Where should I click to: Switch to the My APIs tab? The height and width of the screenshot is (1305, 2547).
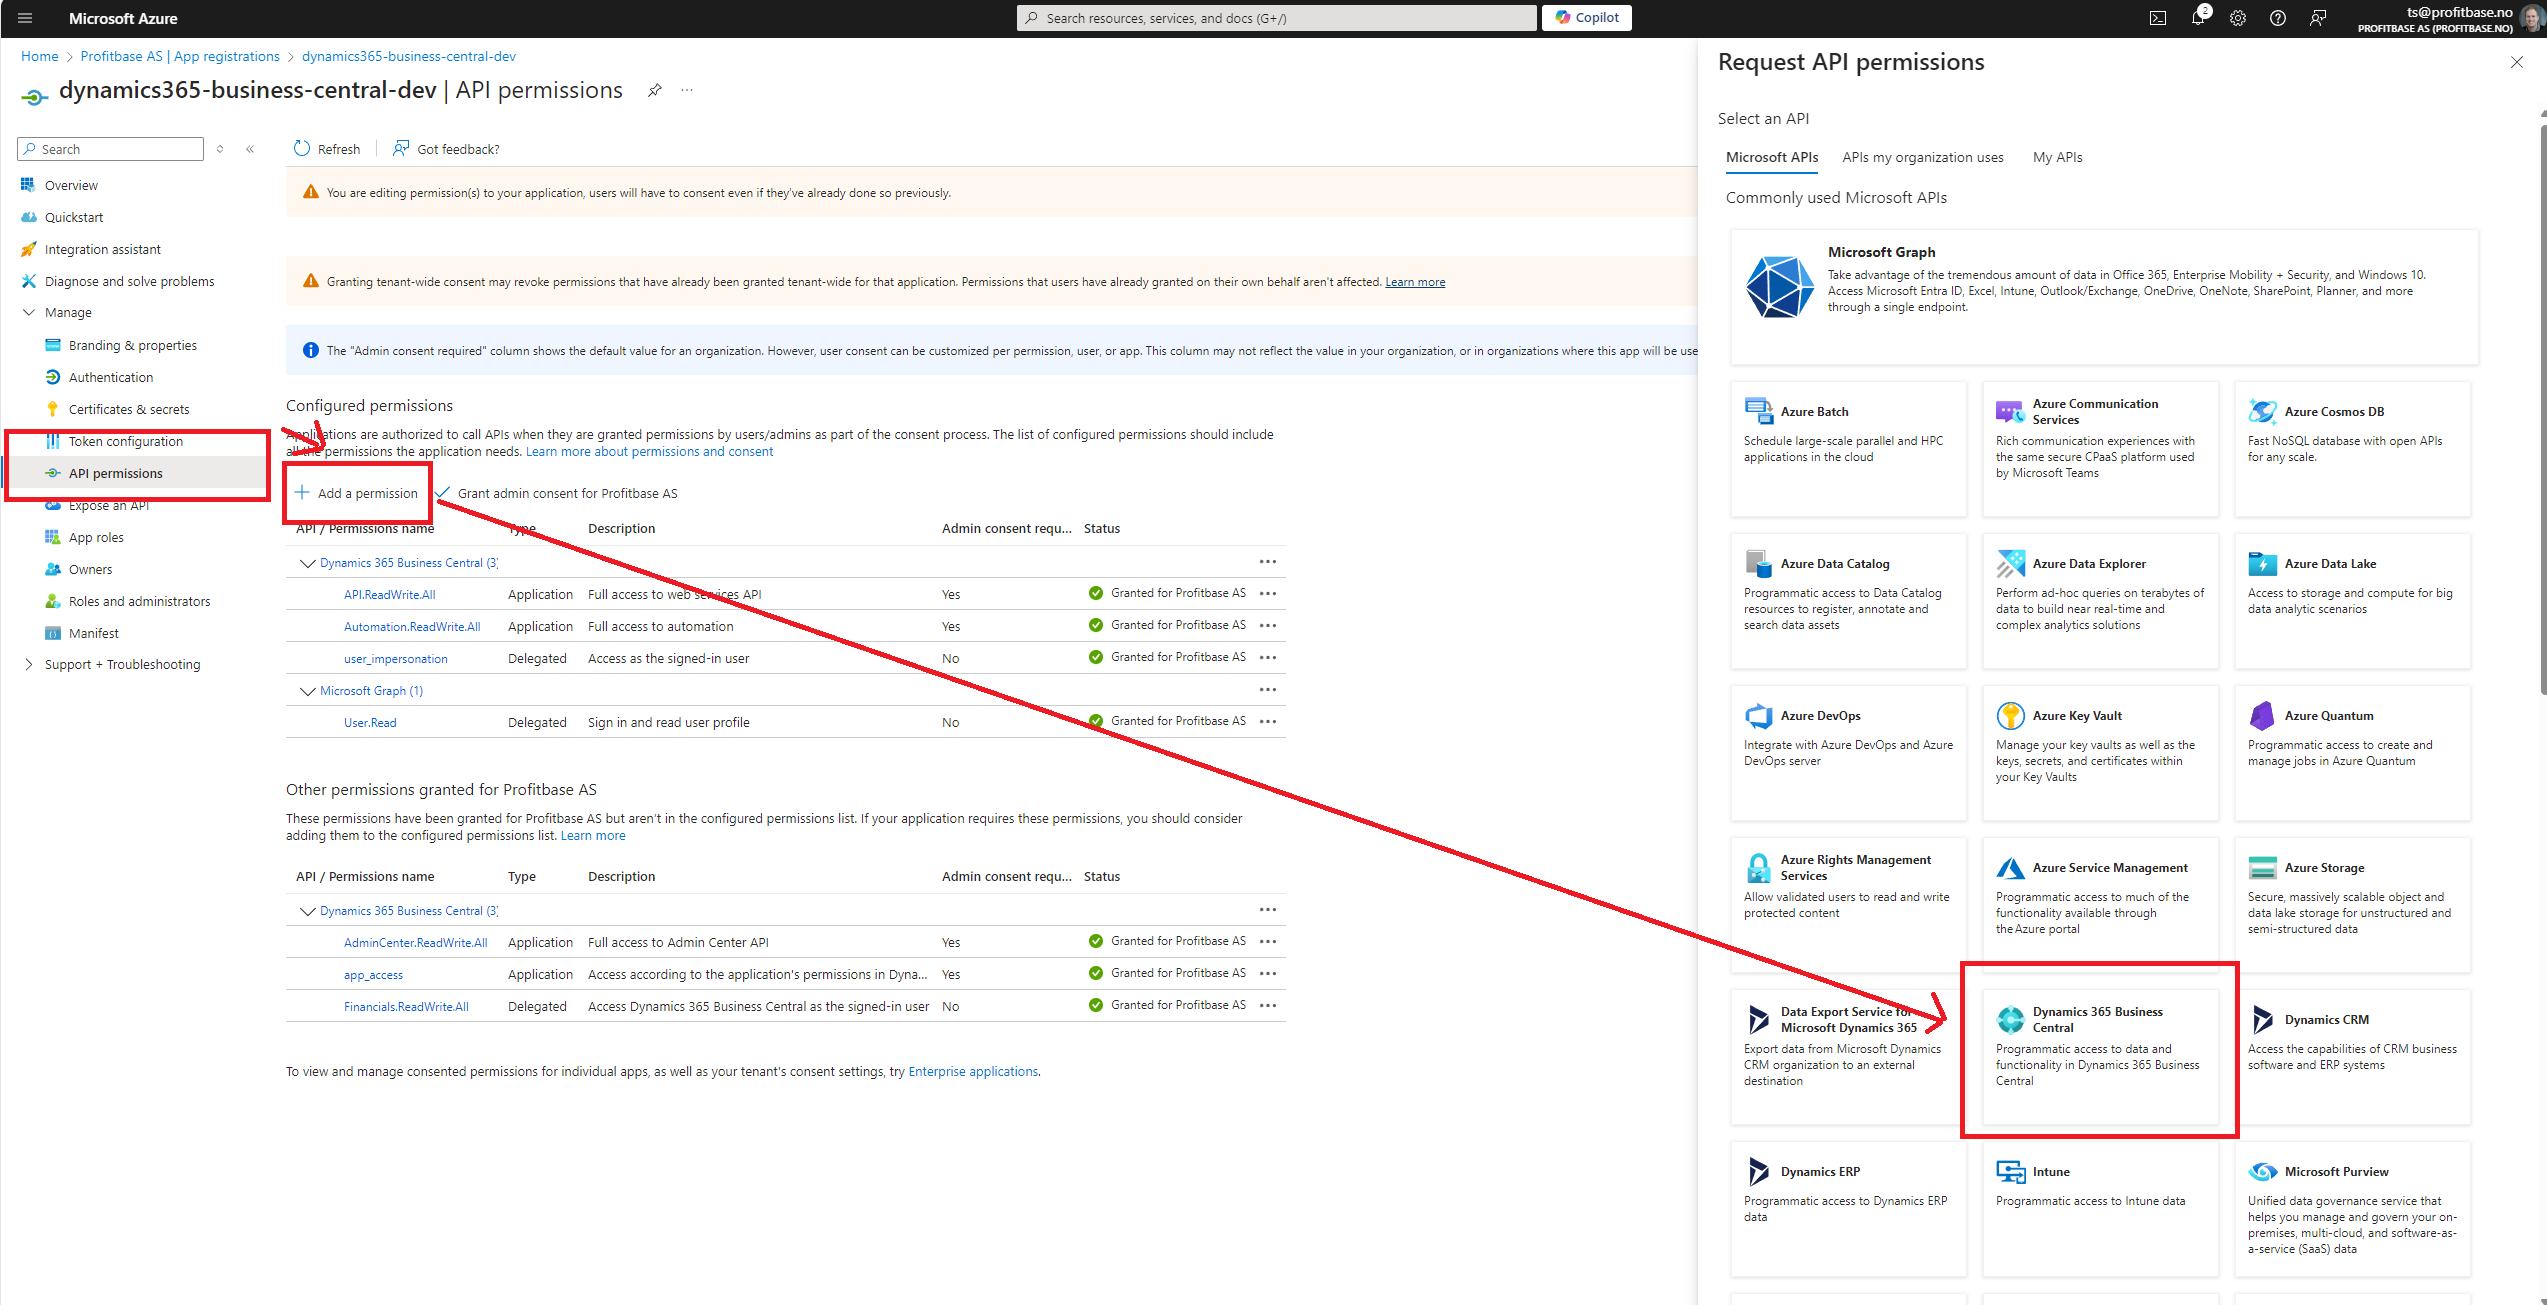pyautogui.click(x=2057, y=157)
